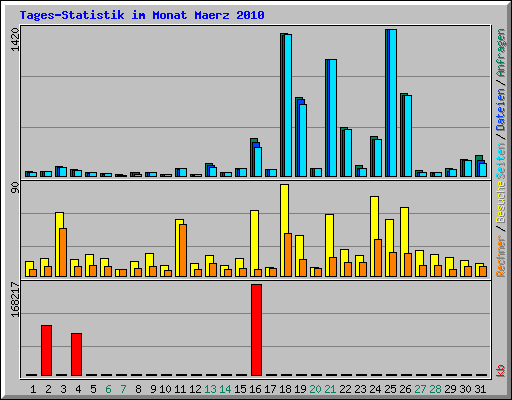Select green weekend day label '28'
The image size is (512, 400).
[435, 389]
